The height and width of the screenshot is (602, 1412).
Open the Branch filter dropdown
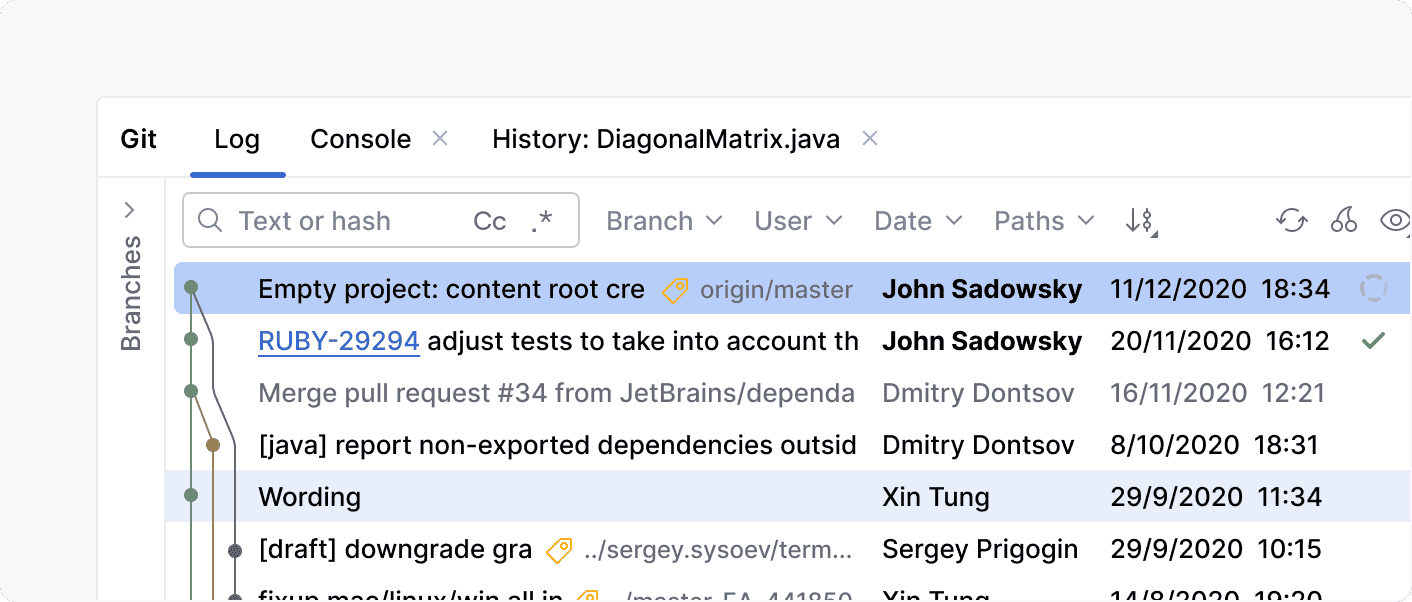pyautogui.click(x=664, y=221)
